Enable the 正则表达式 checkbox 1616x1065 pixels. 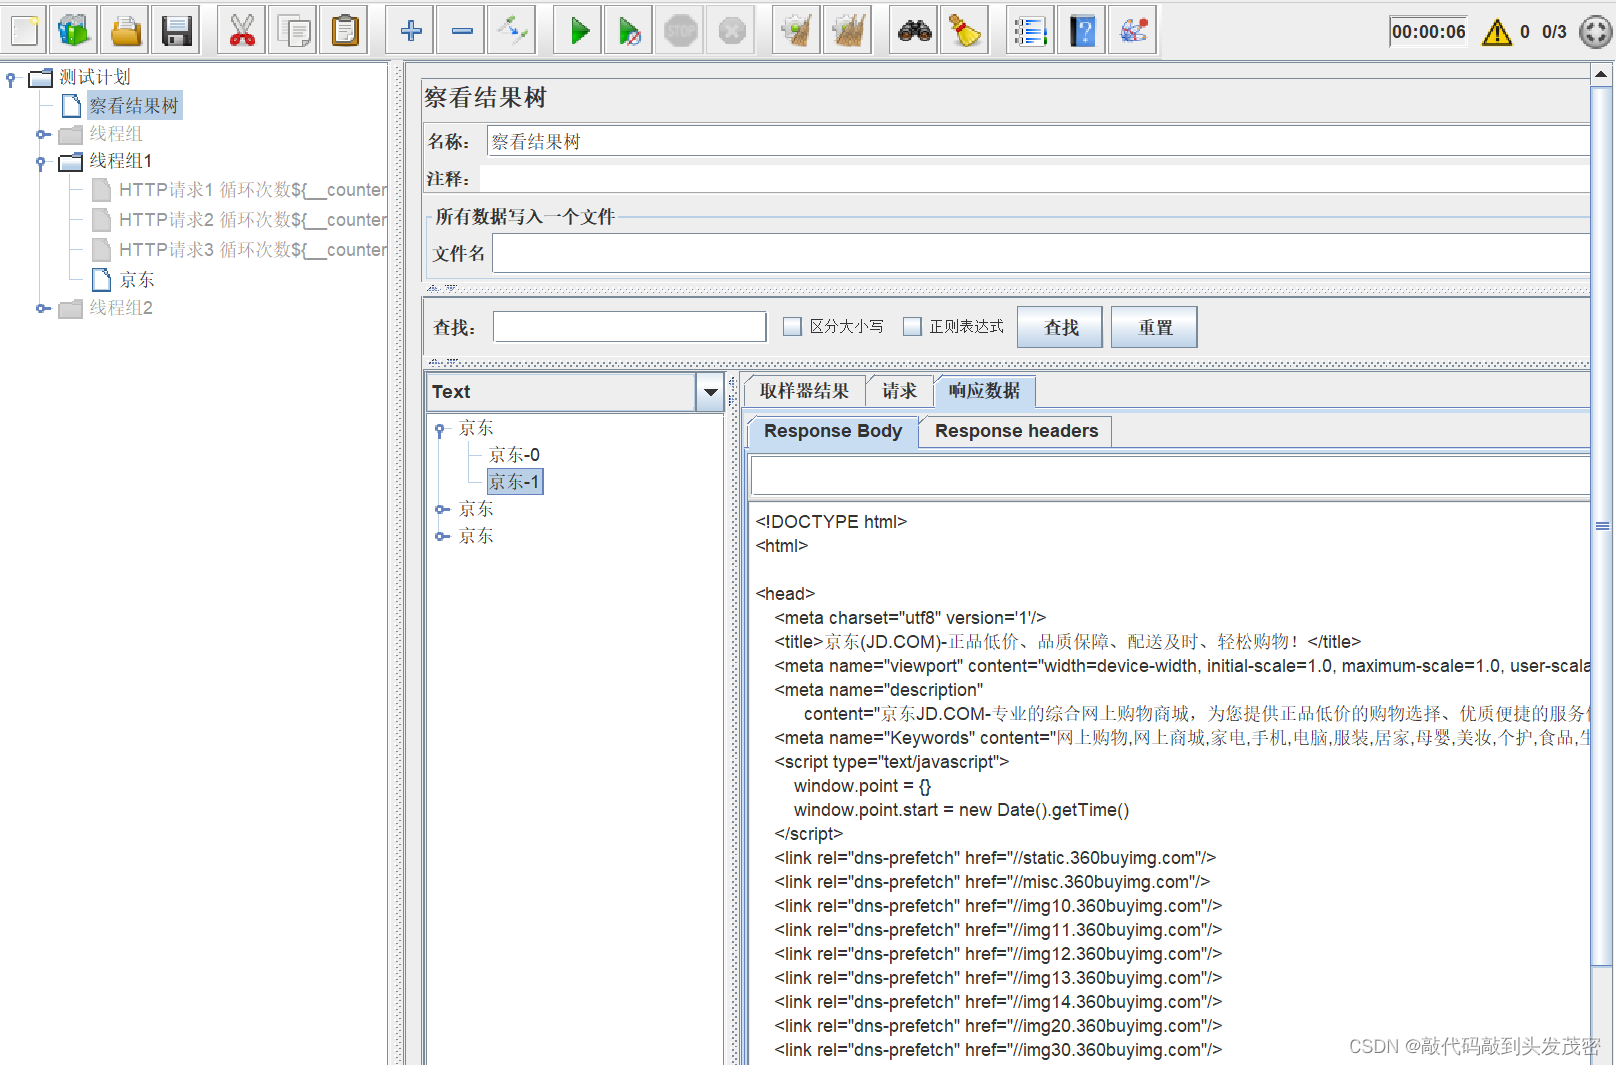pos(912,327)
